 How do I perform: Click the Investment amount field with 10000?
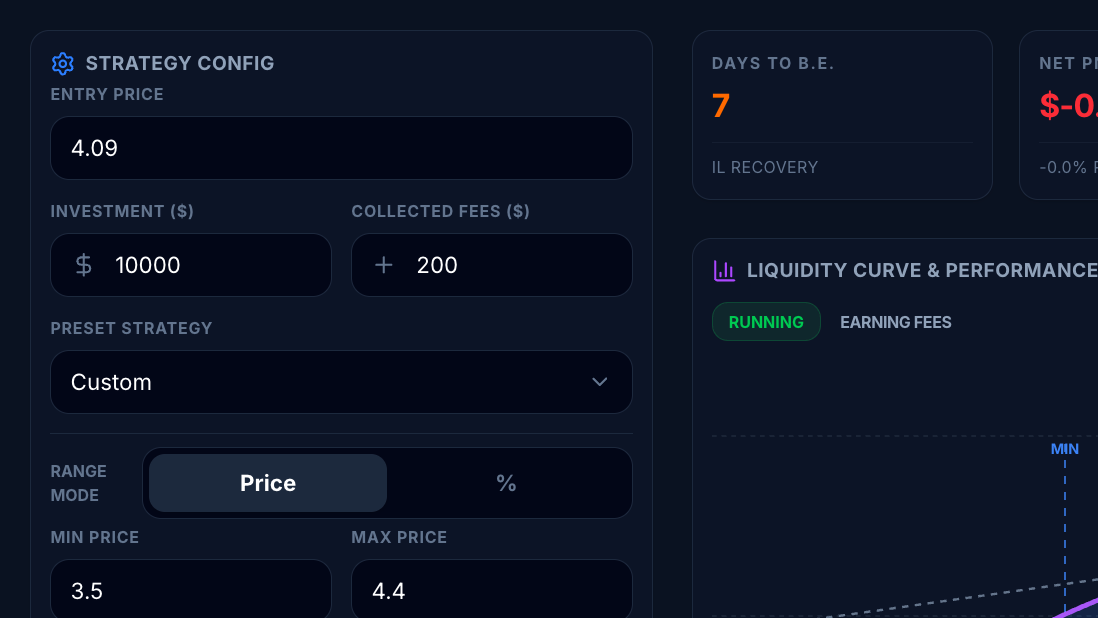(x=210, y=265)
